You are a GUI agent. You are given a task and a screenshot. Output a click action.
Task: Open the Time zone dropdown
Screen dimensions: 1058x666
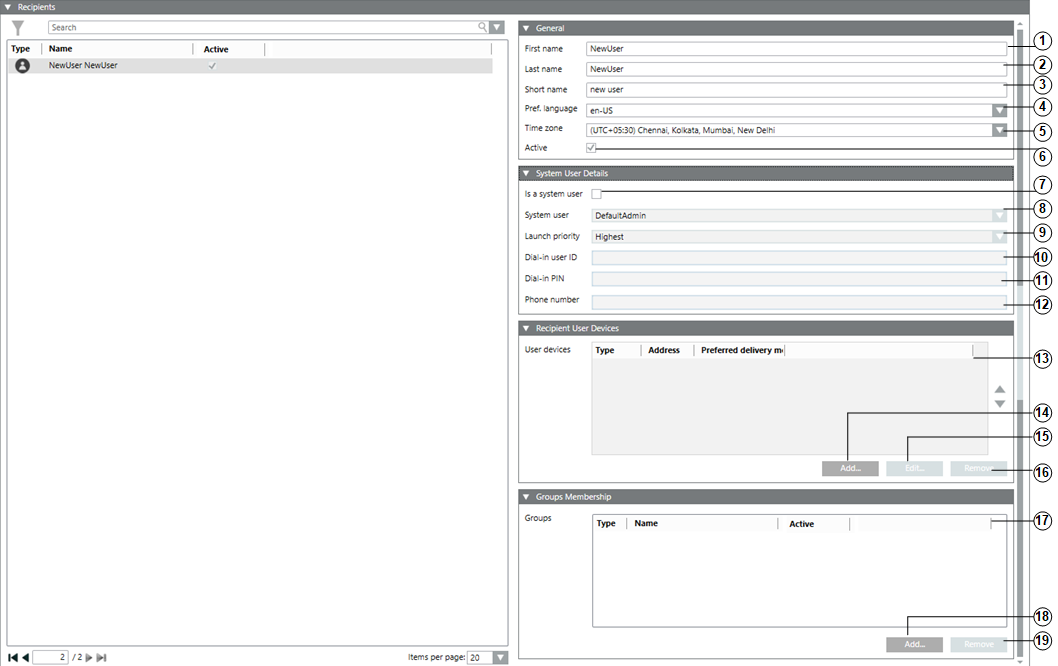(x=998, y=130)
